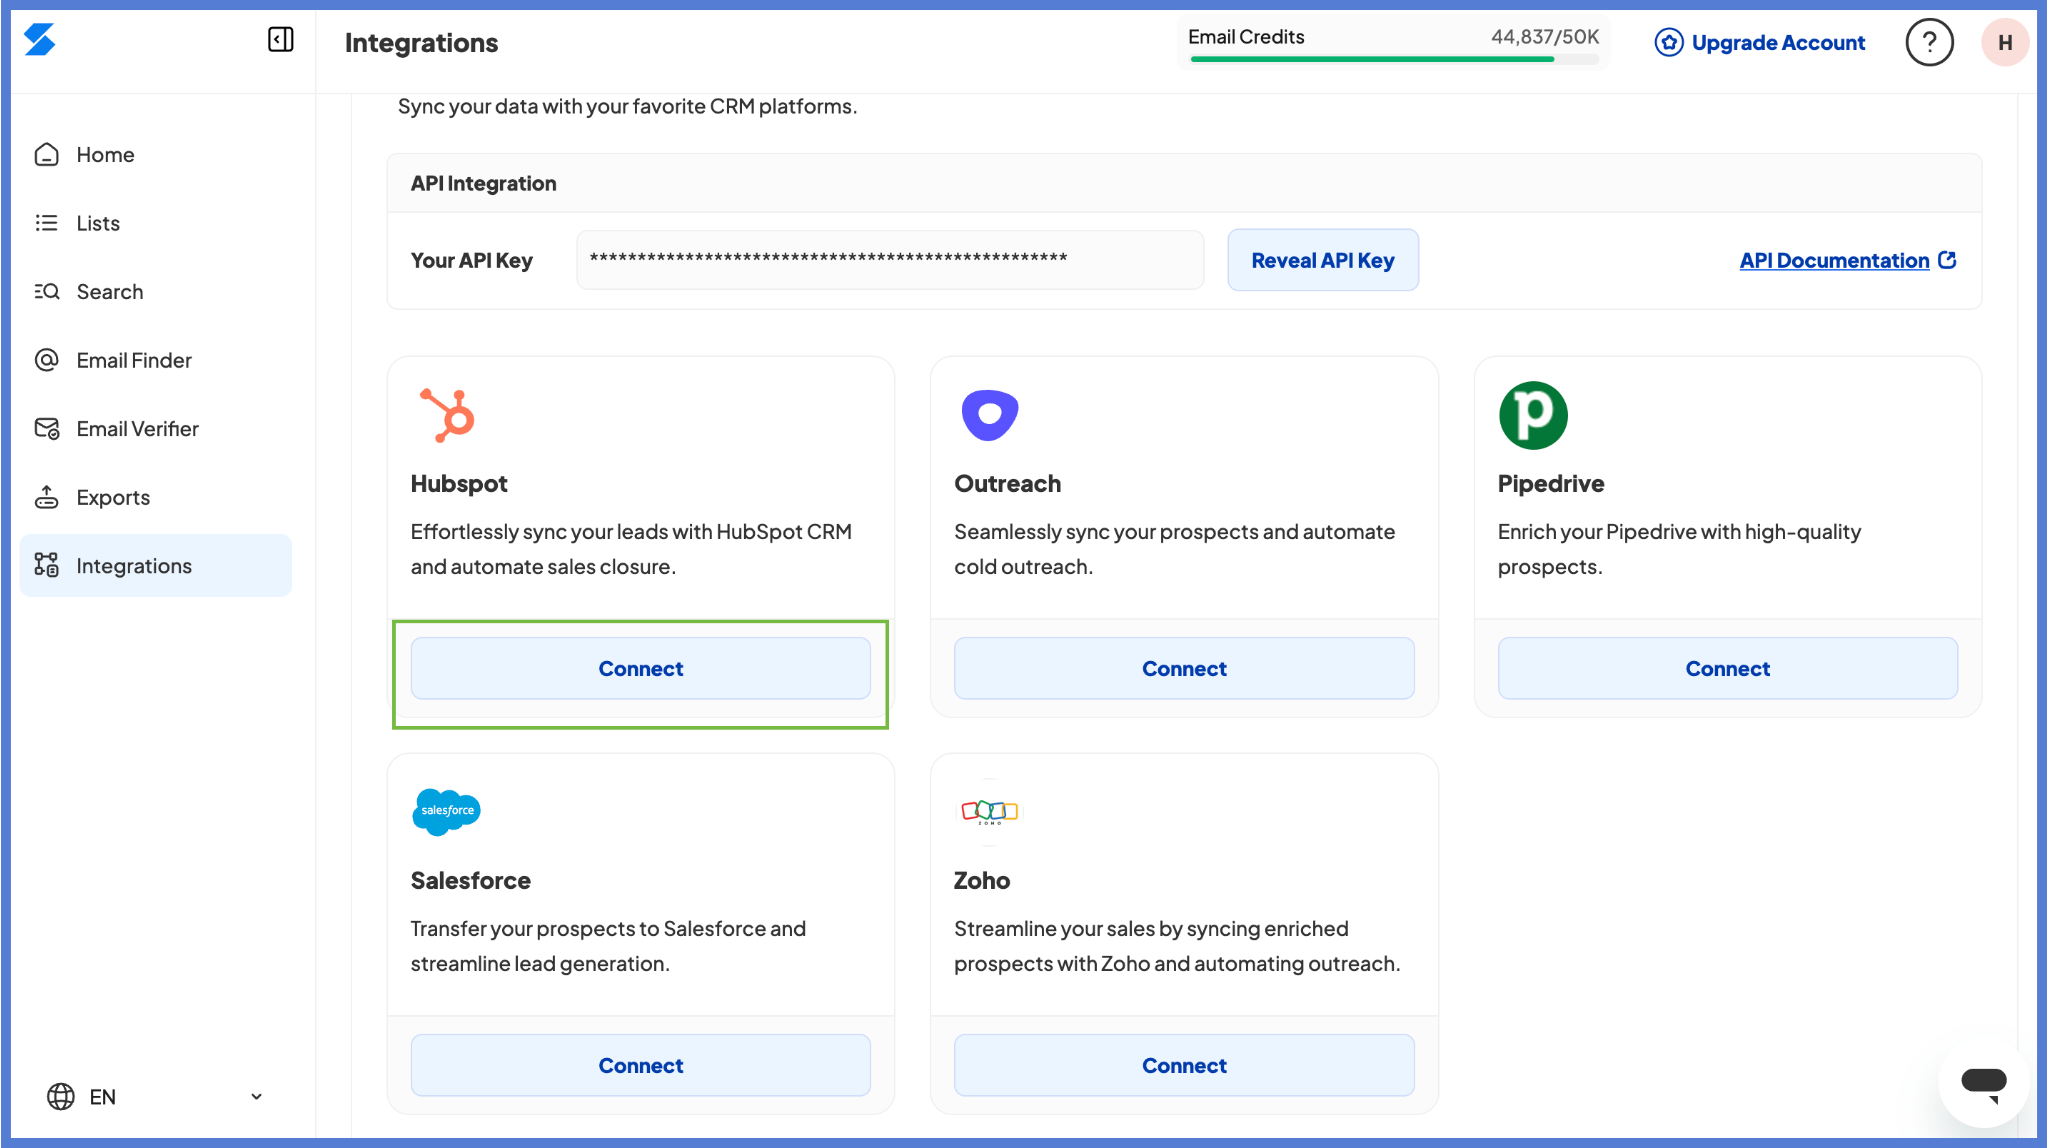
Task: Click the masked API key field
Action: [889, 260]
